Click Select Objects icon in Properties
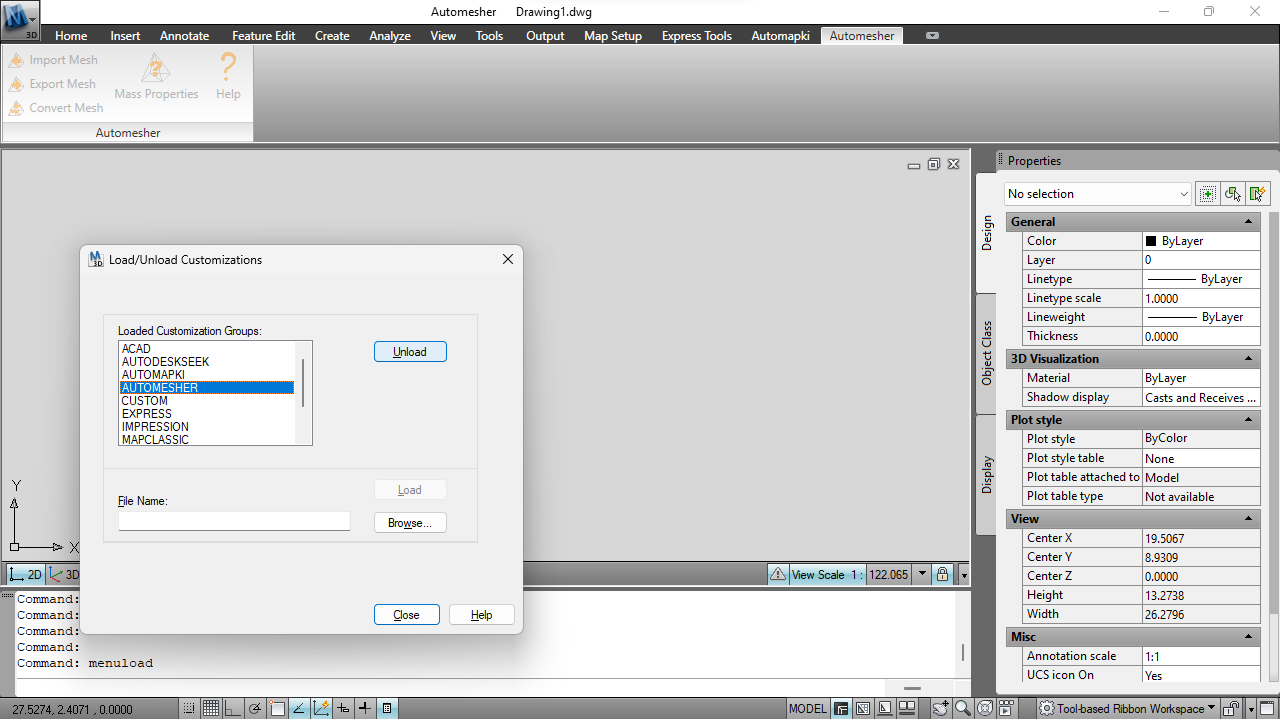The width and height of the screenshot is (1280, 720). (x=1233, y=194)
